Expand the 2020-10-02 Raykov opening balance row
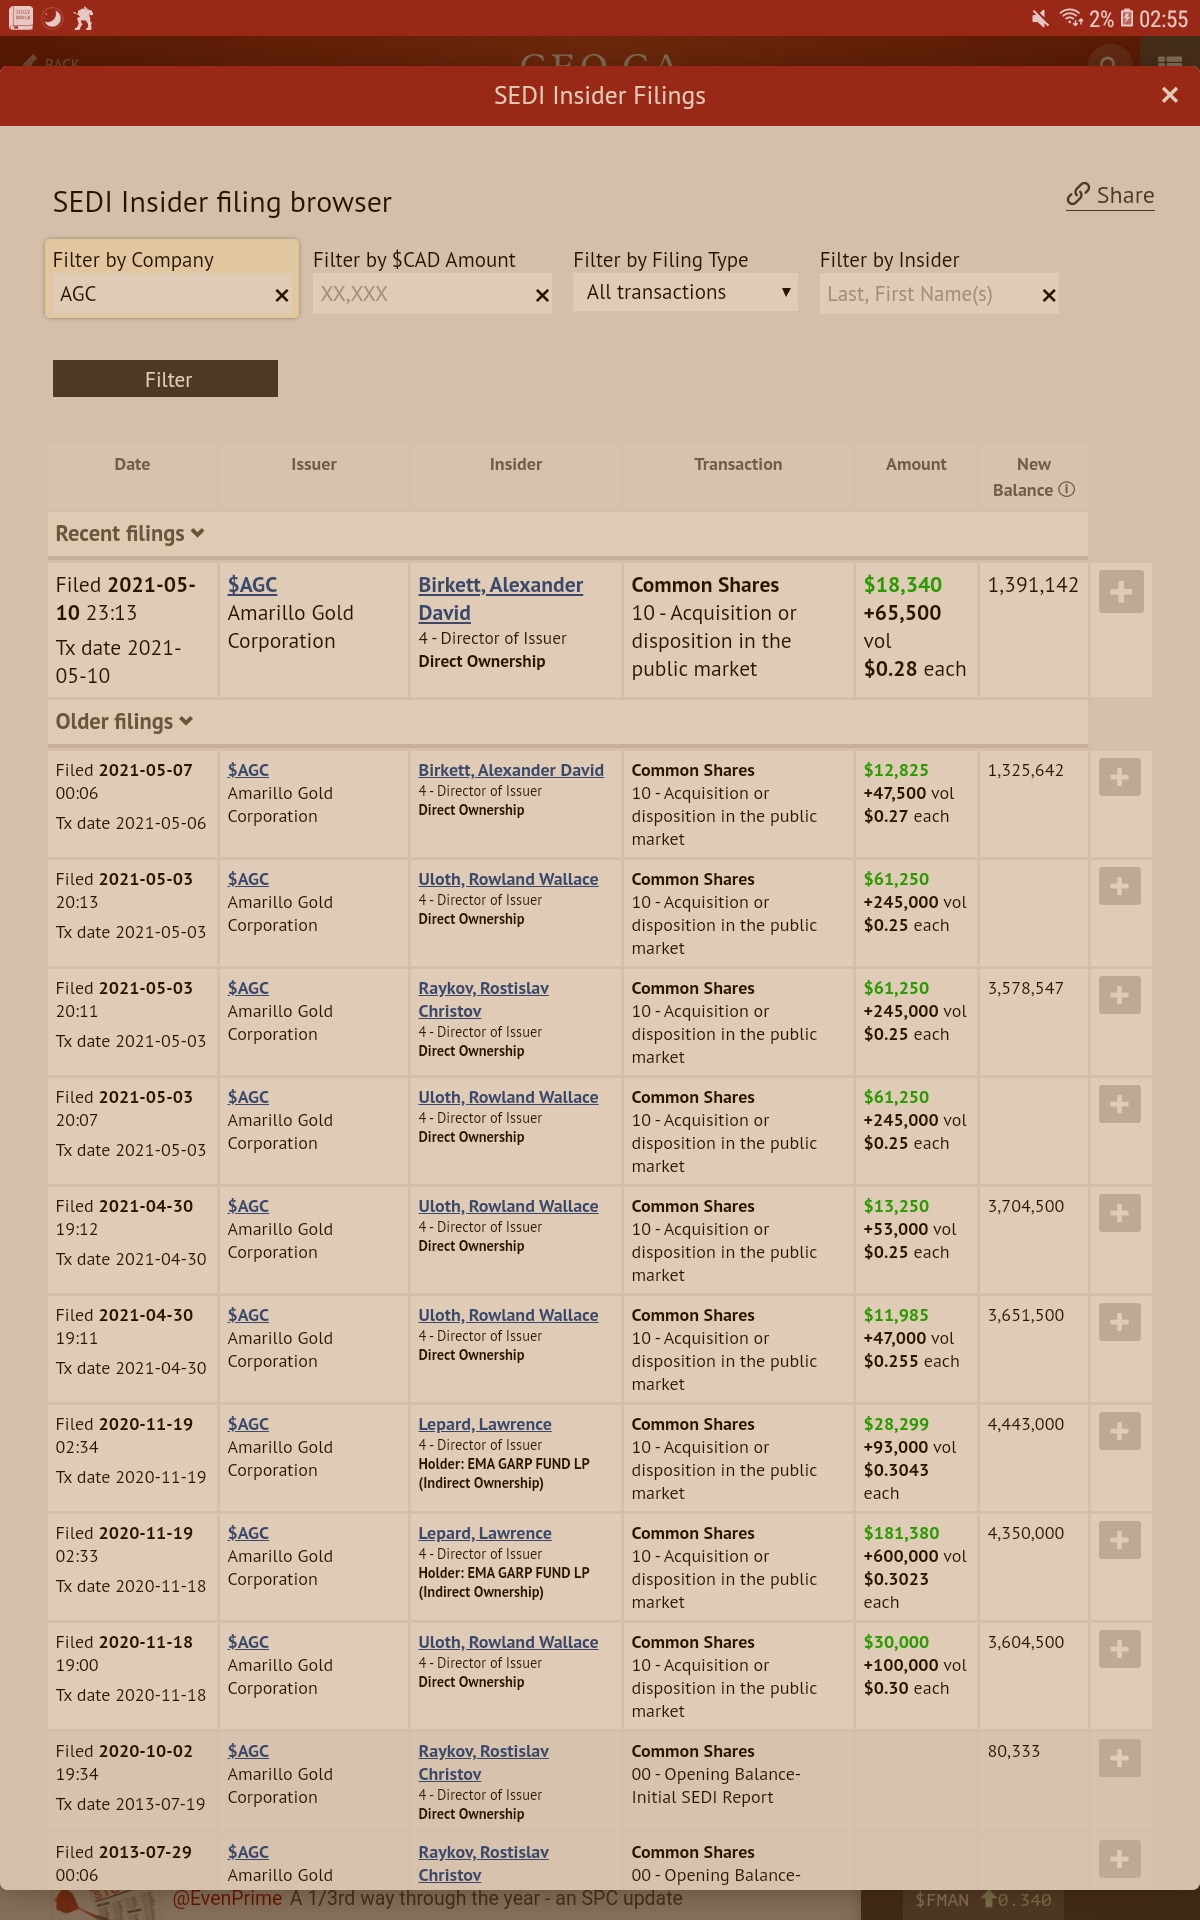The height and width of the screenshot is (1920, 1200). pos(1120,1758)
